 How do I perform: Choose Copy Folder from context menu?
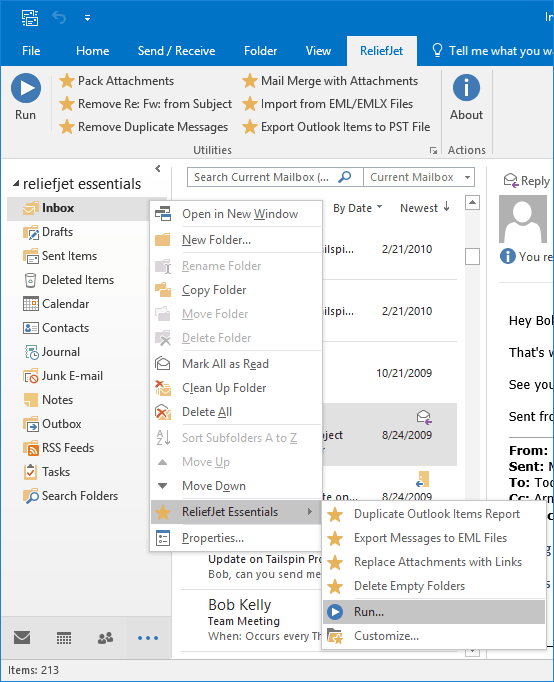pyautogui.click(x=236, y=290)
